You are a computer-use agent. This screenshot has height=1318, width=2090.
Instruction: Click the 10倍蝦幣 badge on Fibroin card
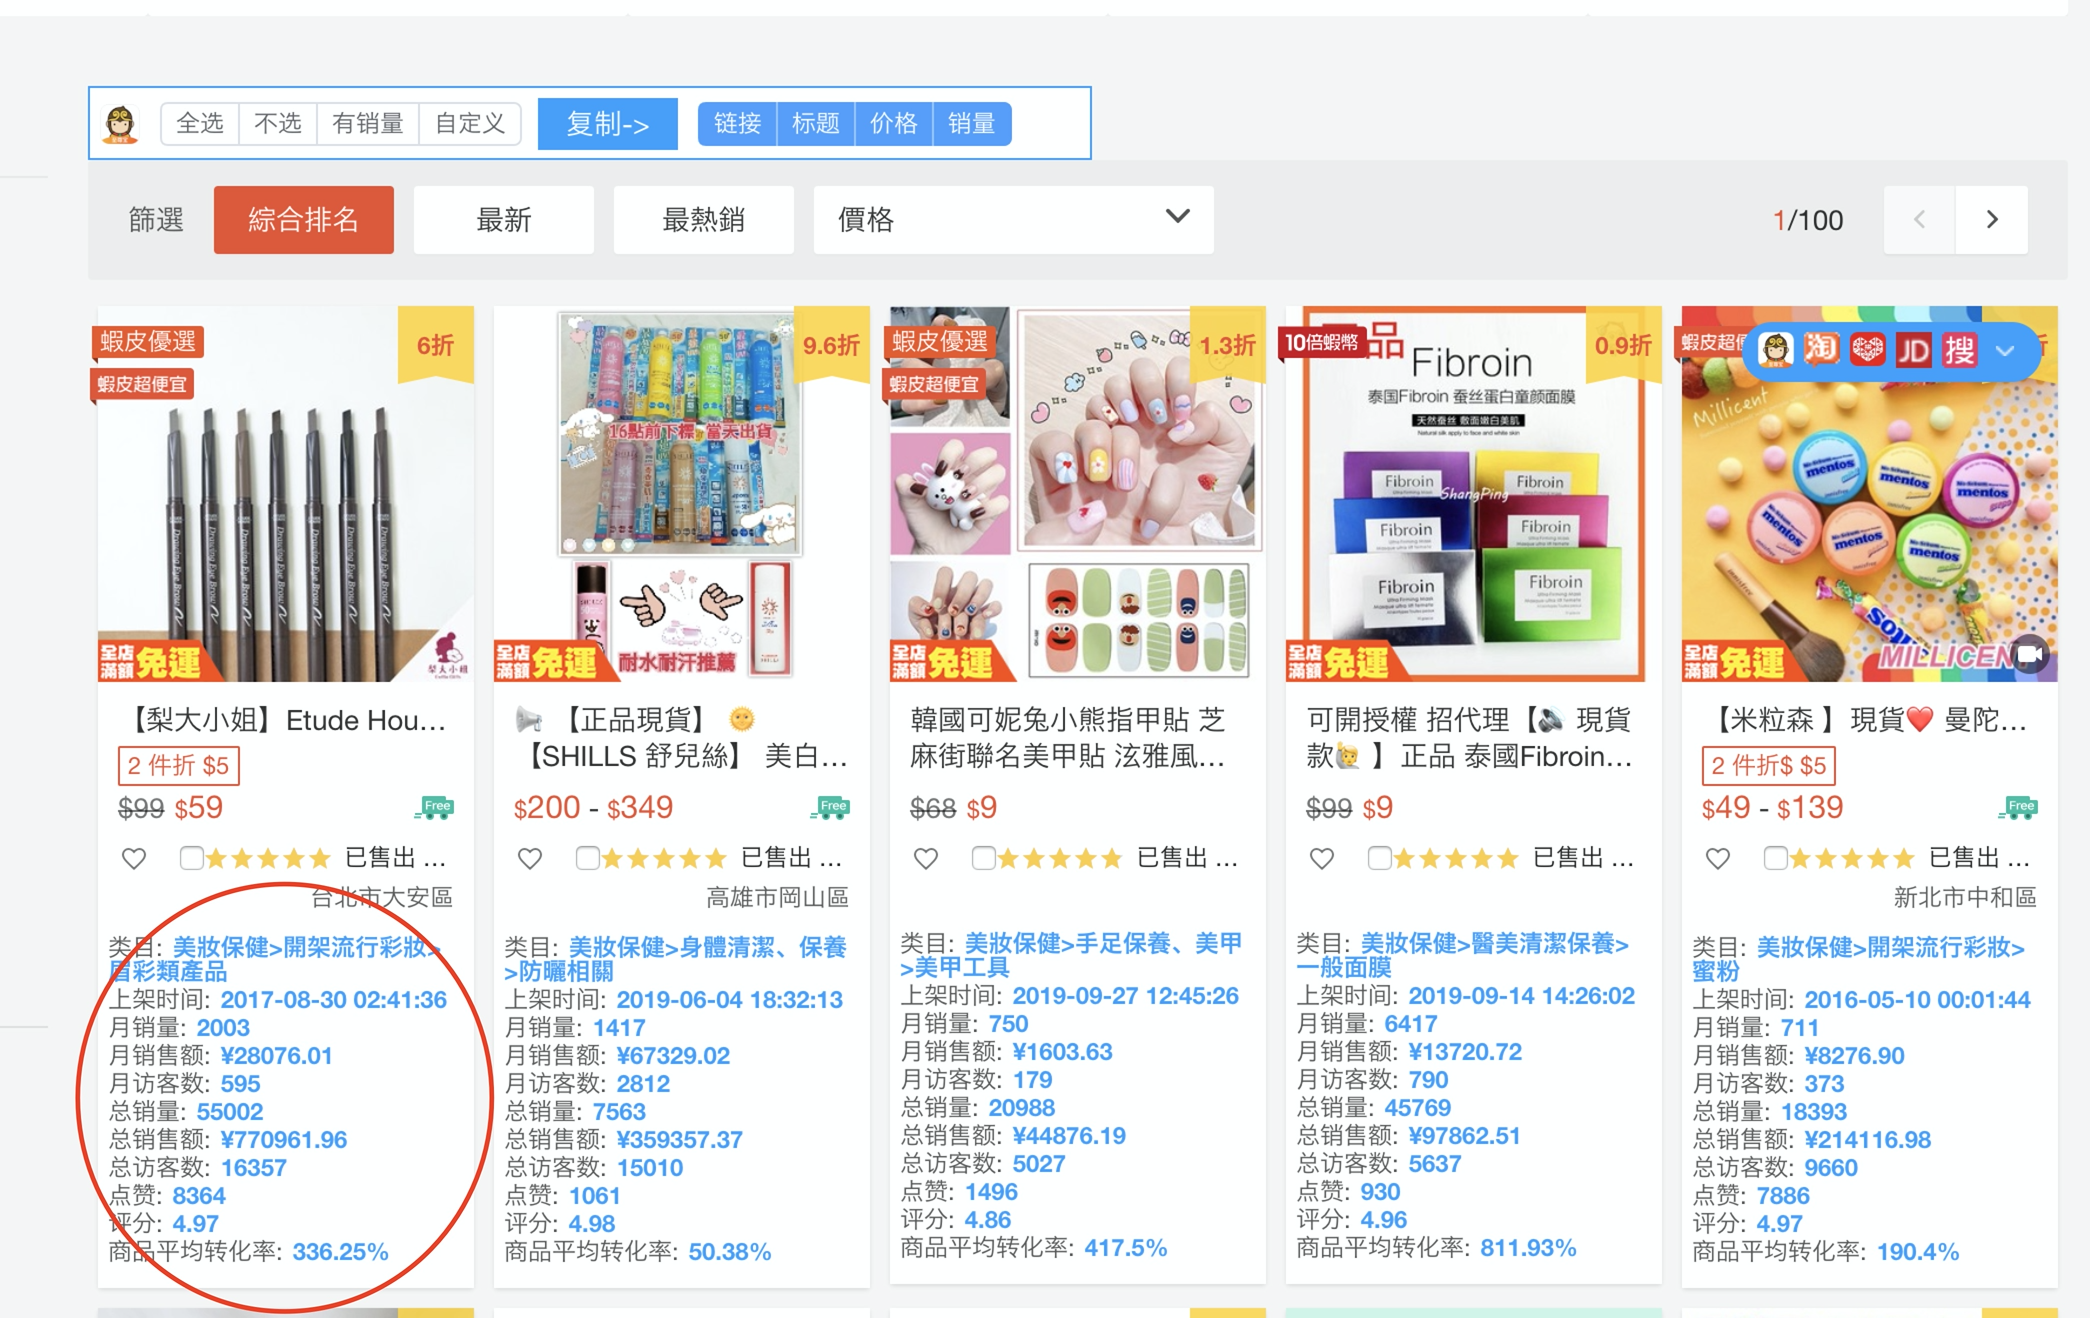(x=1321, y=343)
